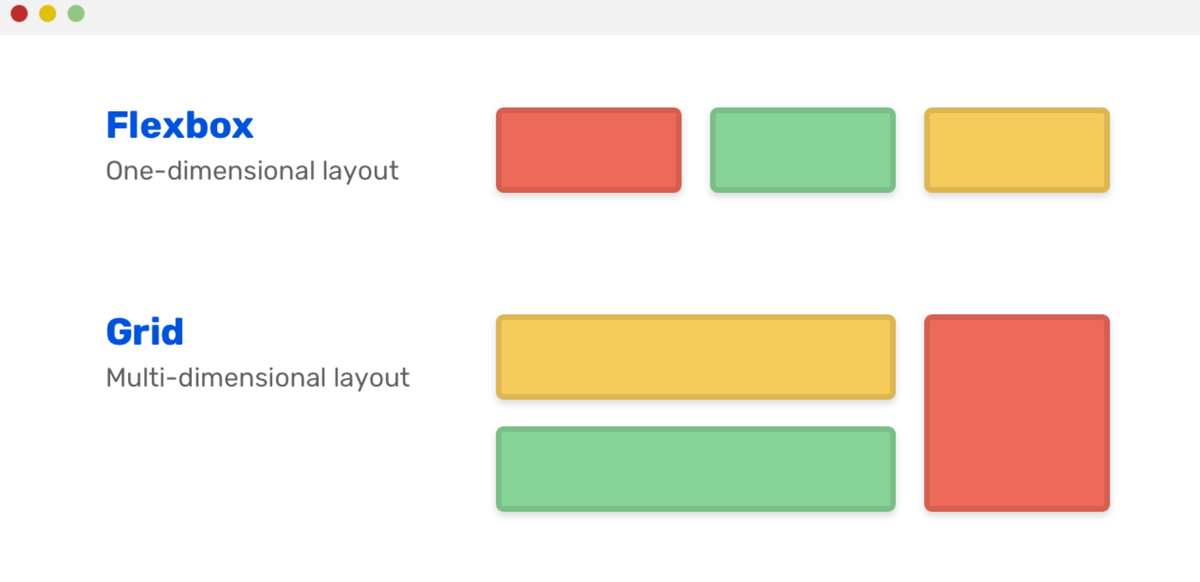Click the word 'layout' under Flexbox heading
The image size is (1200, 582).
coord(360,171)
